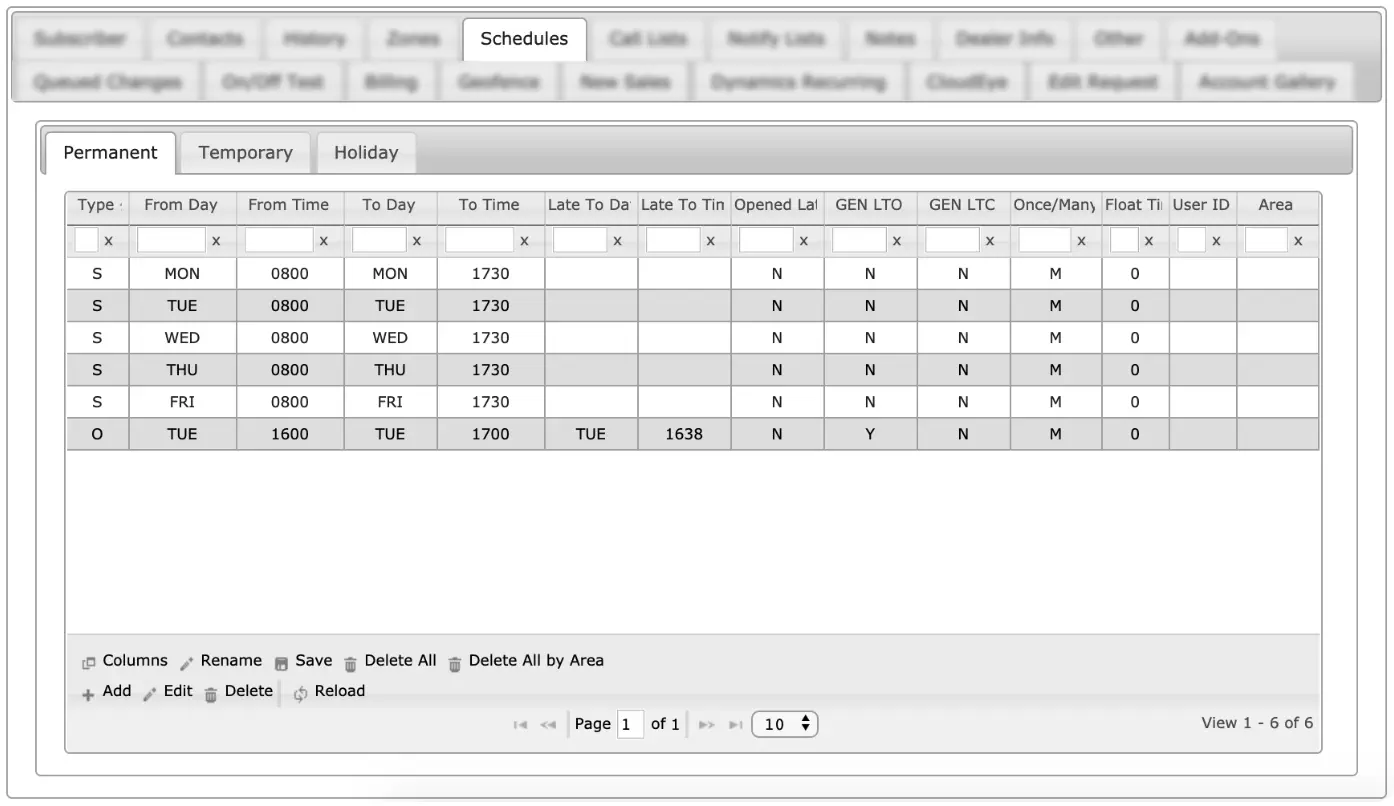
Task: Open the Account Gallery tab
Action: coord(1266,82)
